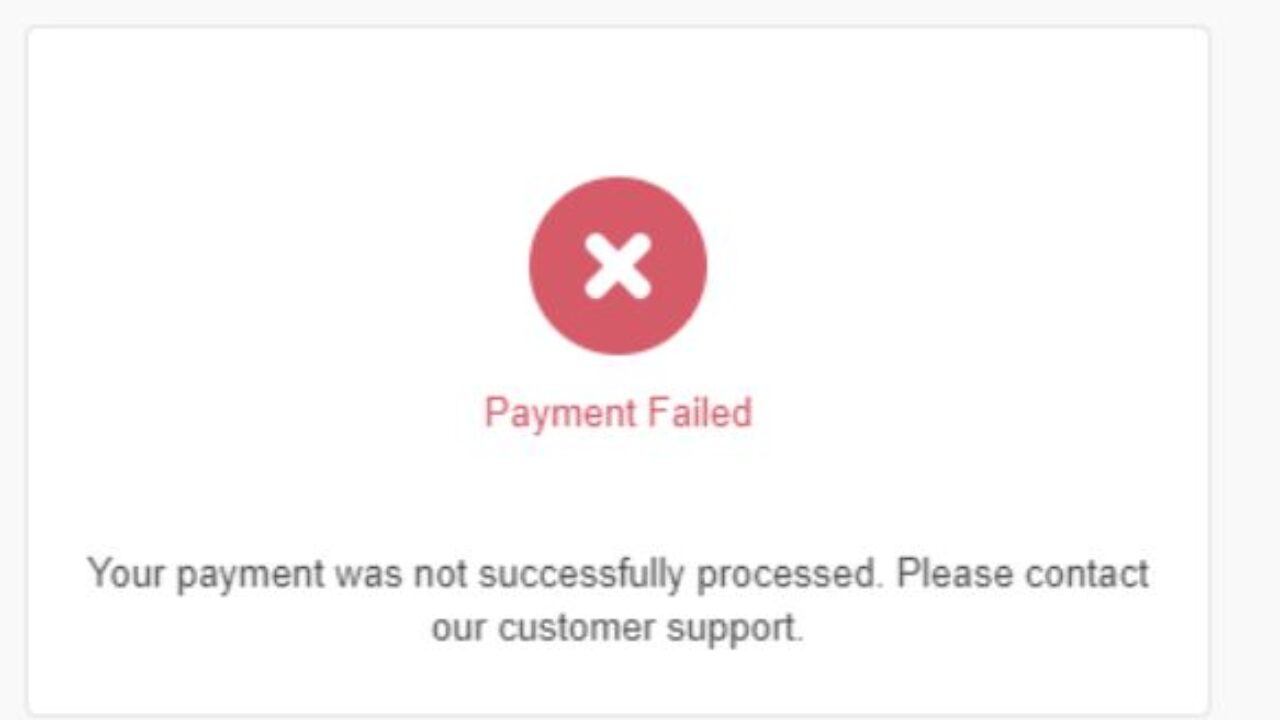Screen dimensions: 1280x720
Task: Click the red circular error icon
Action: 618,266
